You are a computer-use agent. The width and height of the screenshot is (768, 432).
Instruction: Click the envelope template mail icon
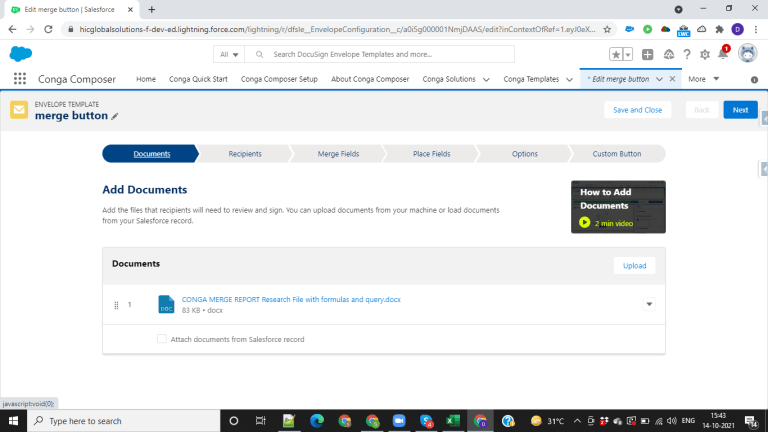point(19,110)
